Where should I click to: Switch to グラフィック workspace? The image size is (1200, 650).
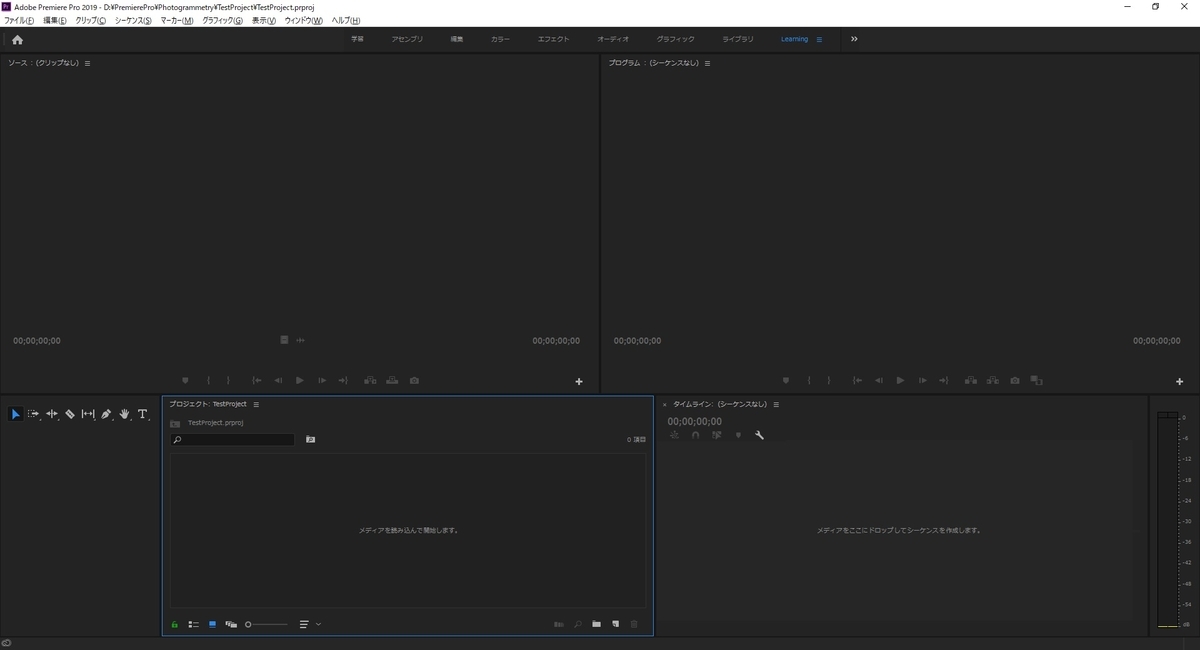676,39
